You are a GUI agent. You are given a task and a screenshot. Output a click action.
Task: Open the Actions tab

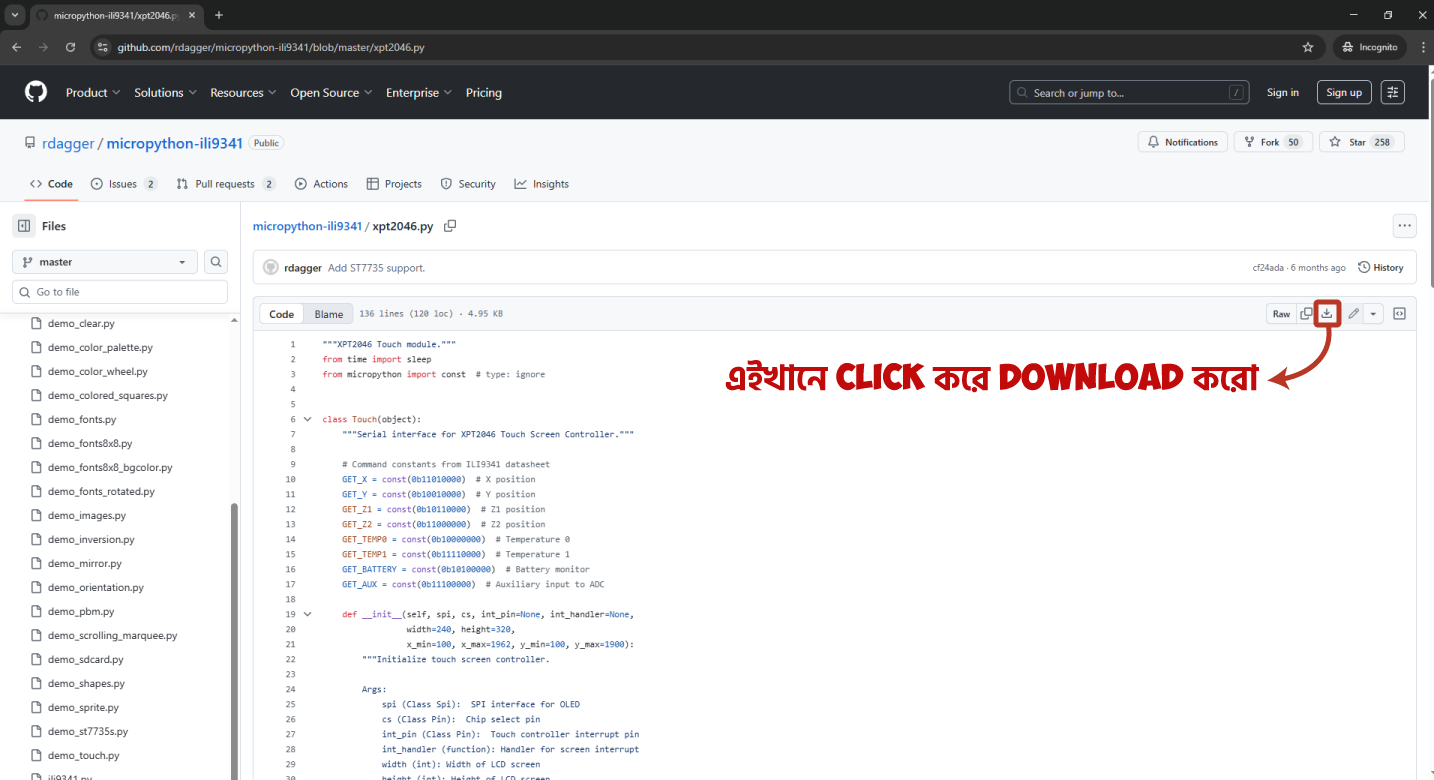point(321,184)
